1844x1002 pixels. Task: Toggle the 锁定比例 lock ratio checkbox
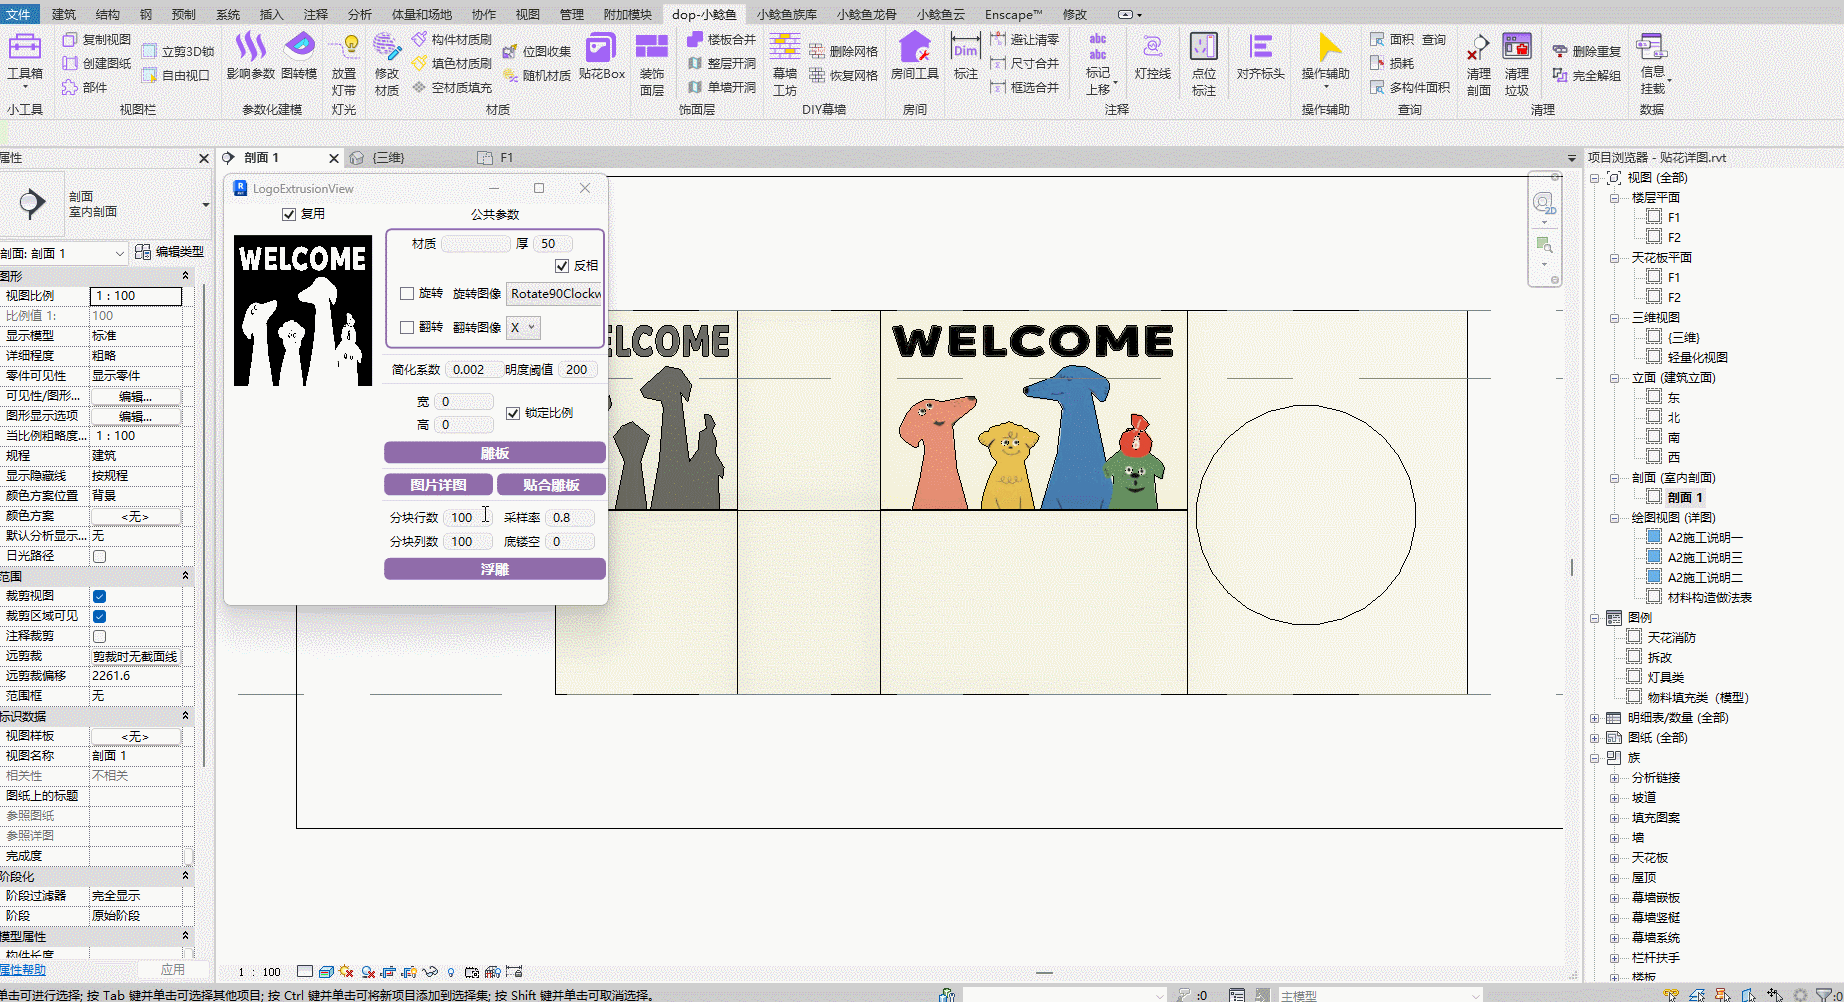coord(513,413)
